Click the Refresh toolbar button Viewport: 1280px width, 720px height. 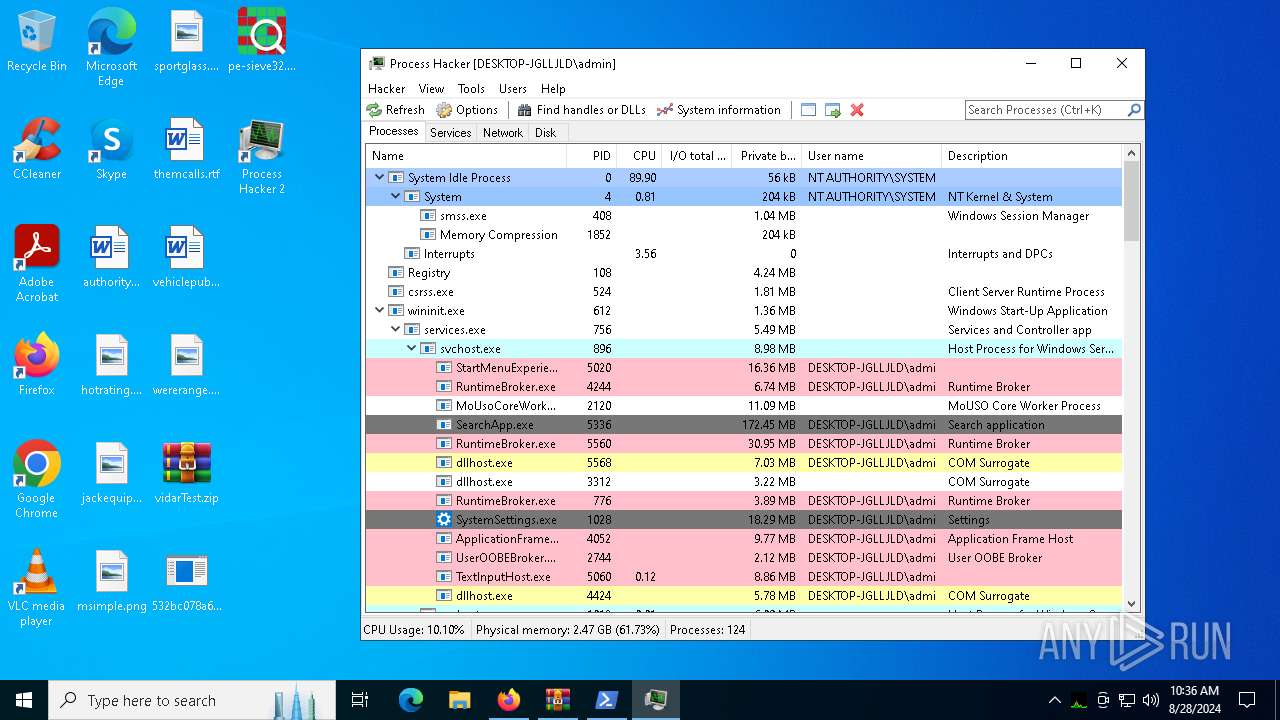[395, 110]
